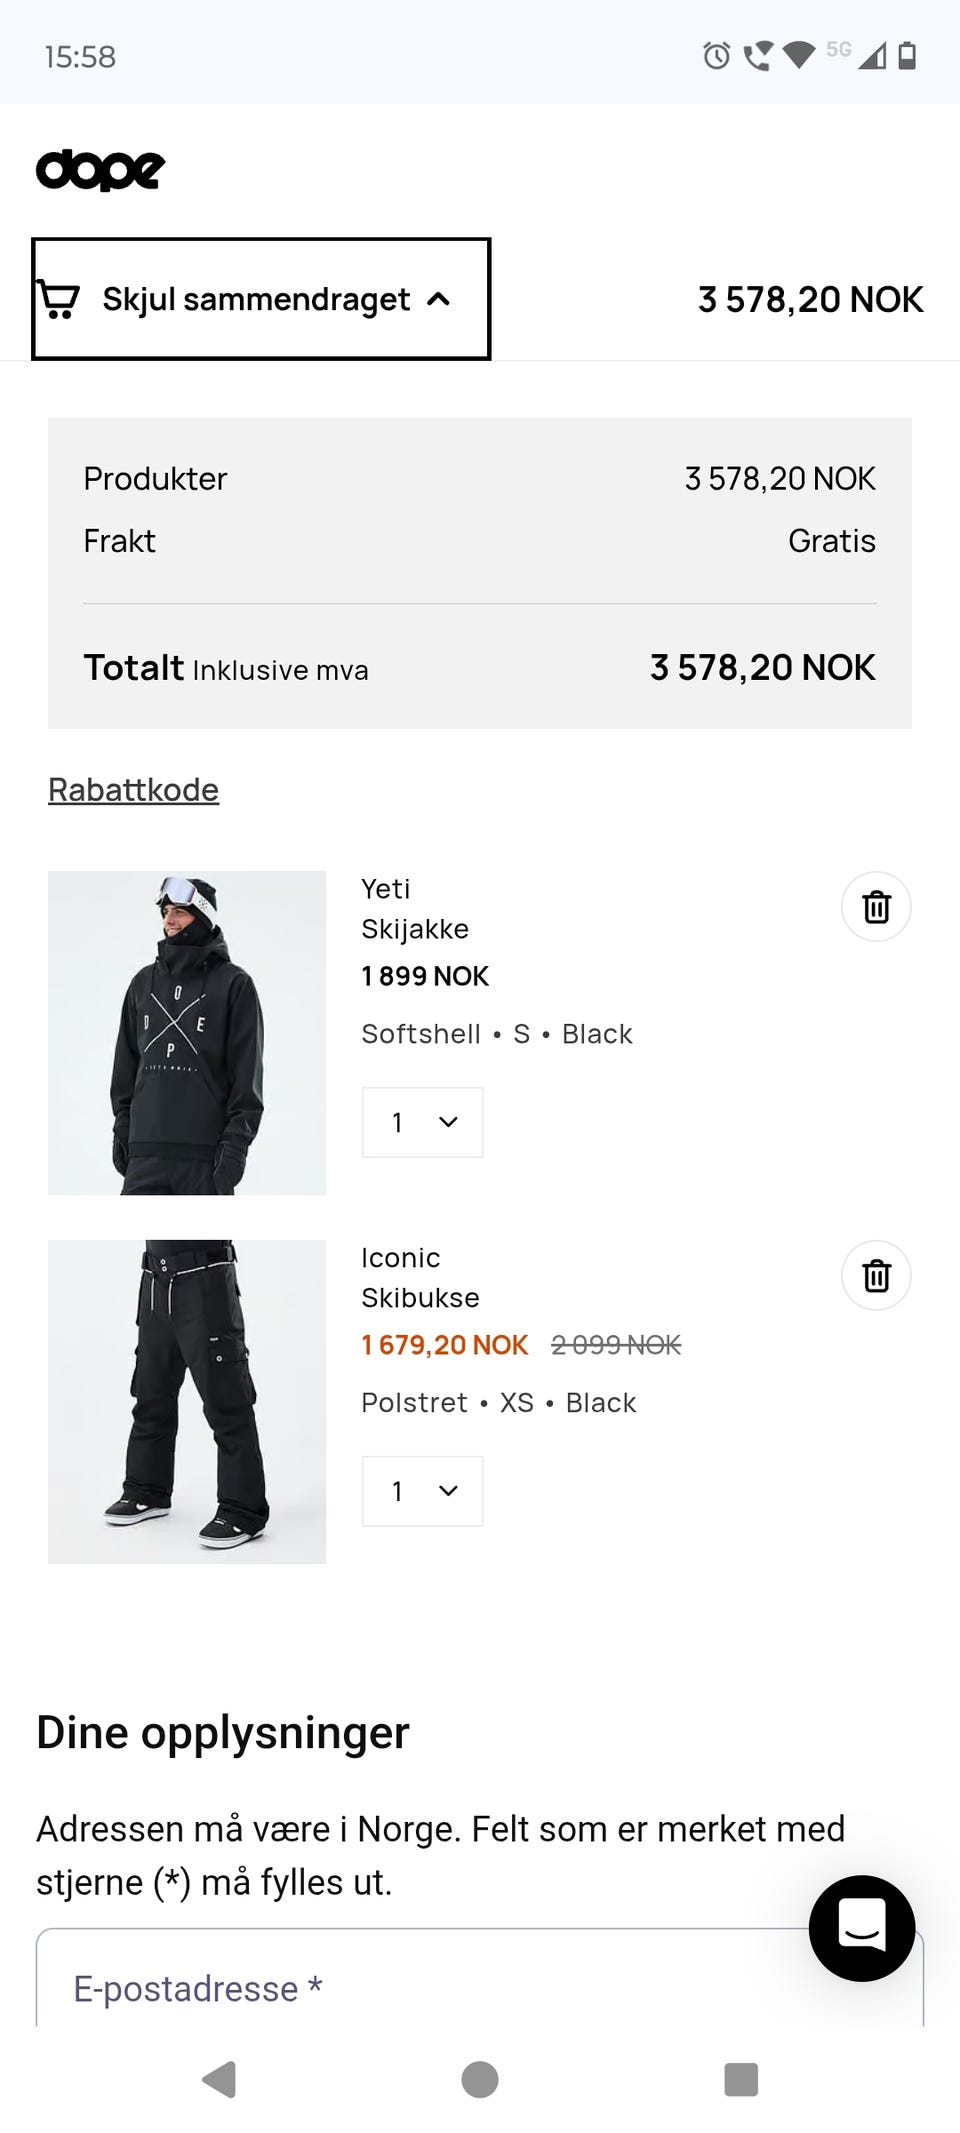Open quantity selector for Iconic Skibukse
Viewport: 960px width, 2133px height.
(x=421, y=1491)
